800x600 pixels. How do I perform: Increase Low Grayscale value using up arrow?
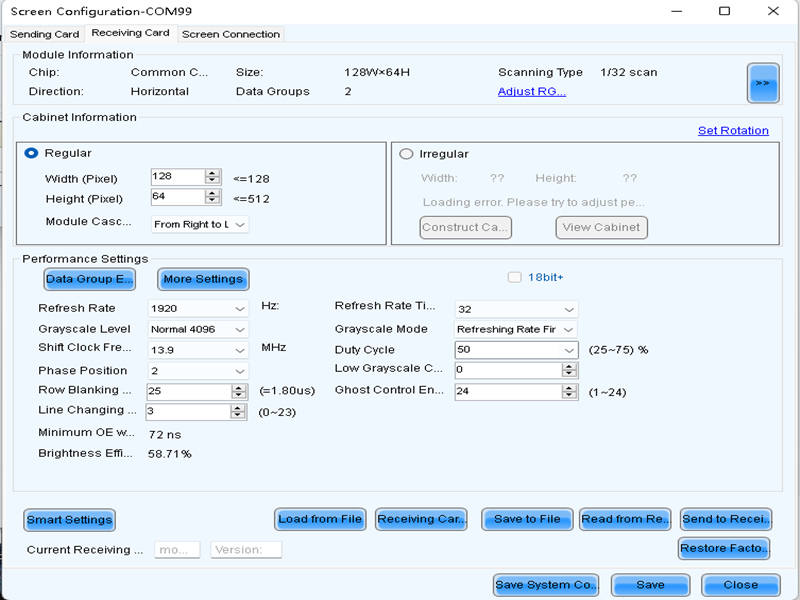tap(569, 366)
